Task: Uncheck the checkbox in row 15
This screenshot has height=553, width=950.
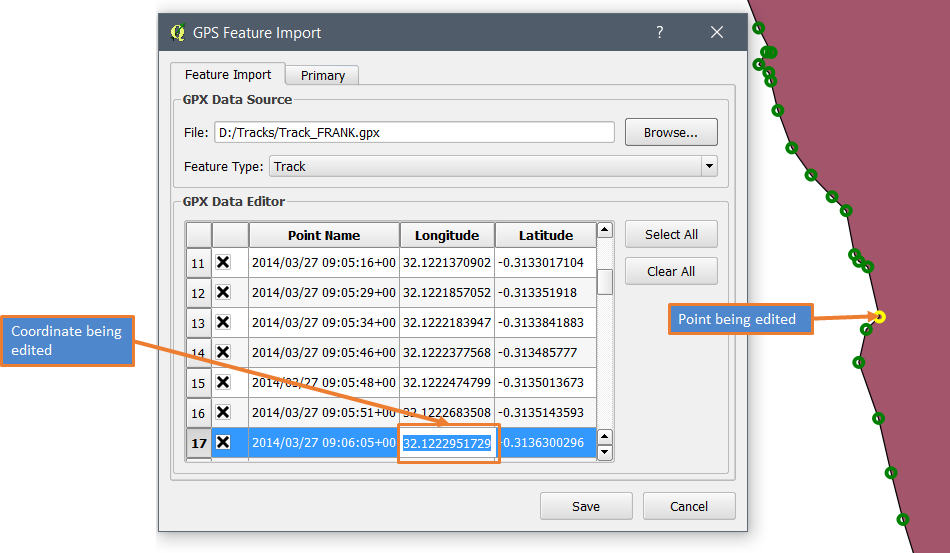Action: (x=223, y=382)
